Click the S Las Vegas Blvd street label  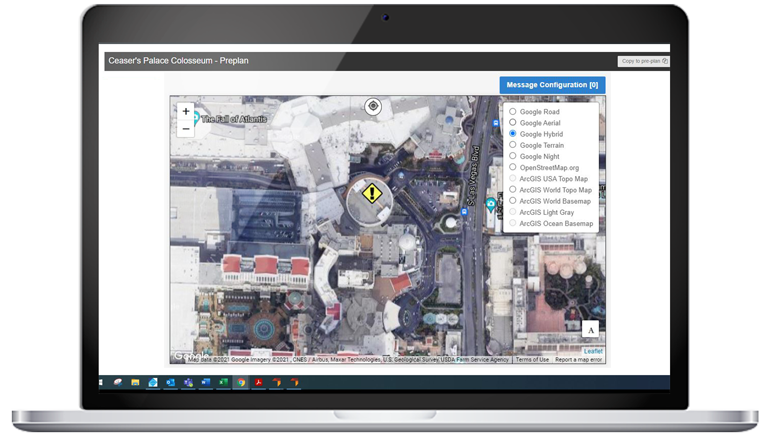(473, 176)
